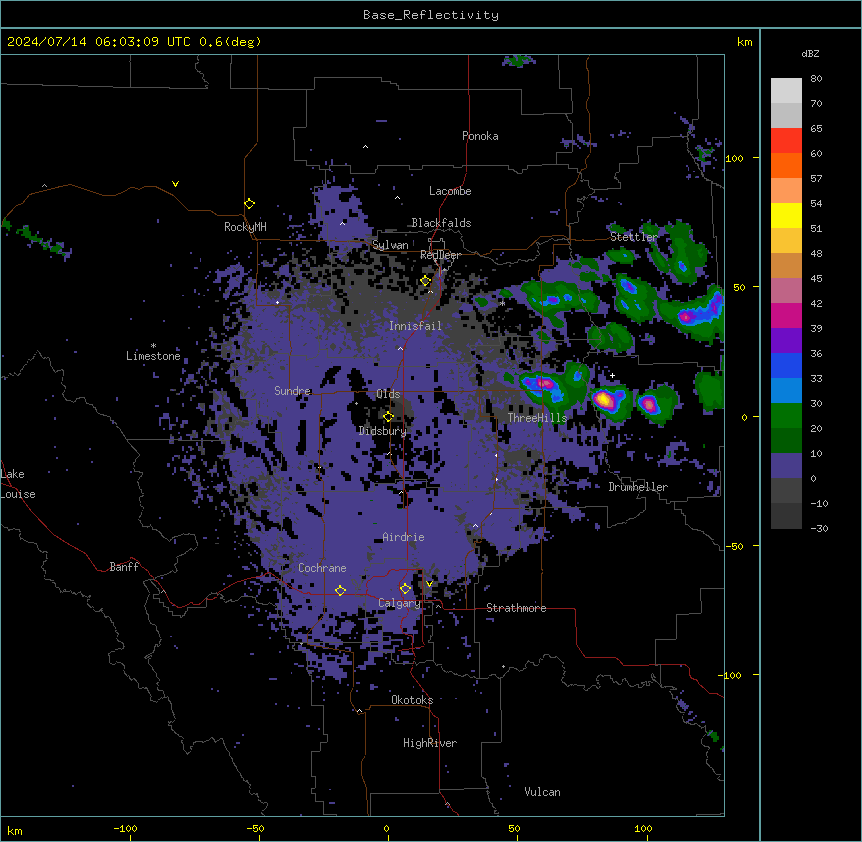
Task: Click the -30 value on the dBZ legend
Action: tap(819, 528)
